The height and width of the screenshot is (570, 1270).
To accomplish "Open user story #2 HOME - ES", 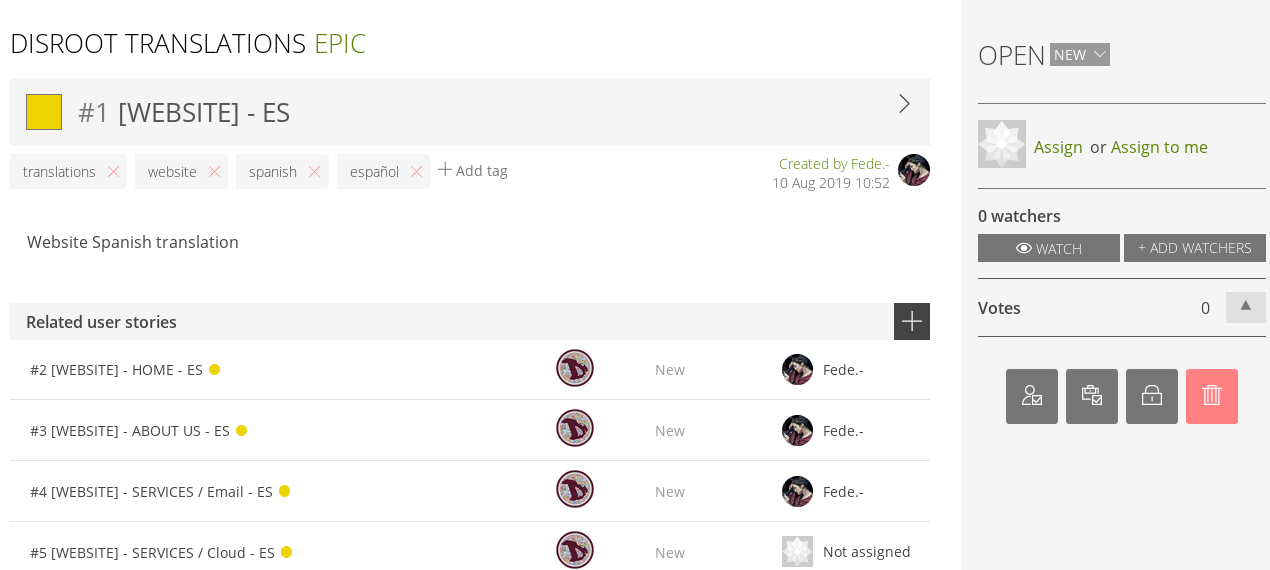I will [x=116, y=370].
